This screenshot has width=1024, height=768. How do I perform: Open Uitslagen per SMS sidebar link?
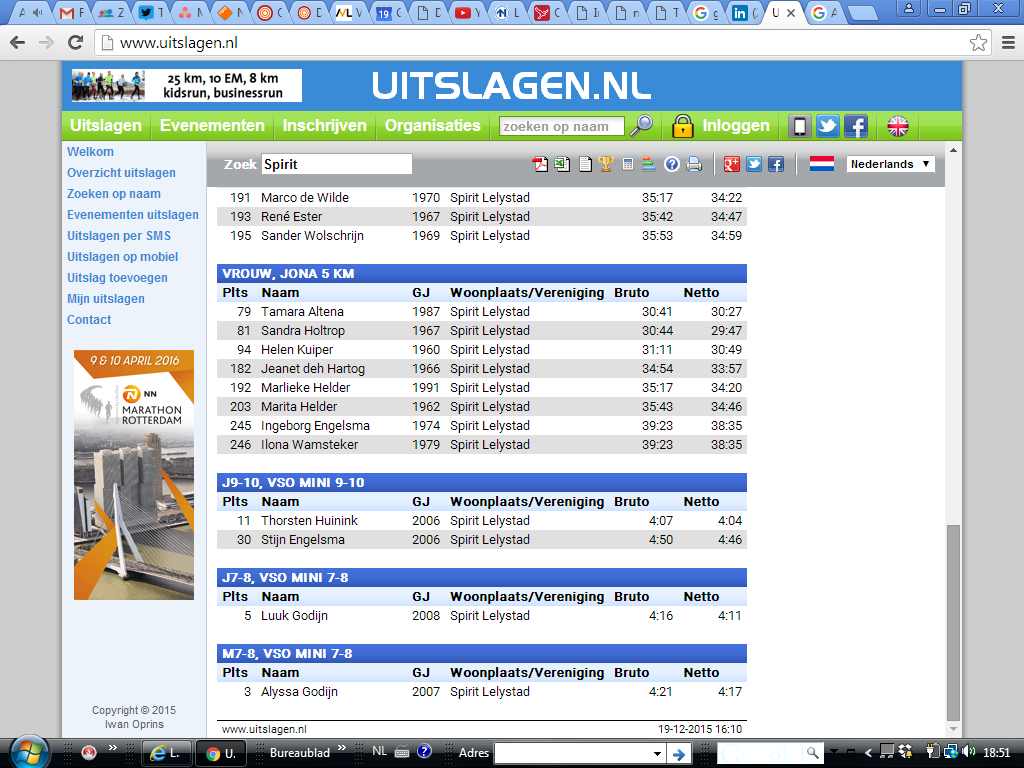[x=119, y=236]
